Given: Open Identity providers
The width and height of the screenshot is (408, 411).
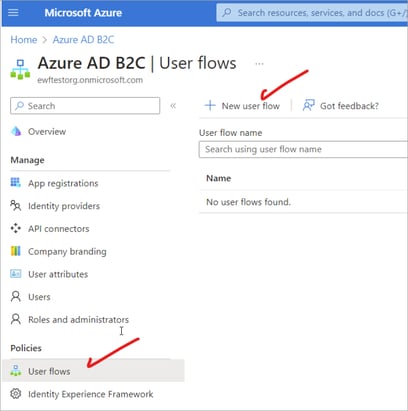Looking at the screenshot, I should tap(64, 206).
